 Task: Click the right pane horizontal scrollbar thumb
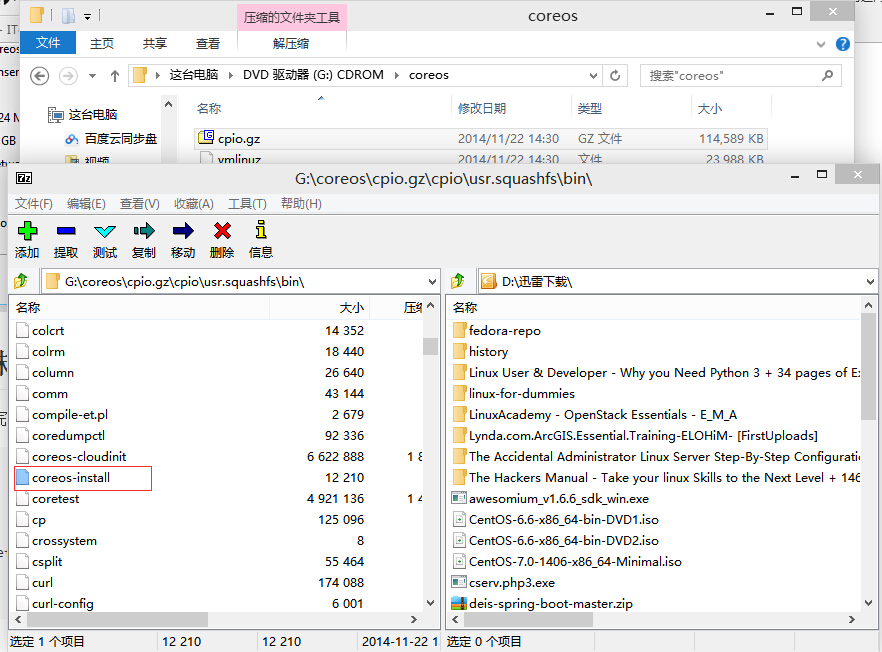tap(528, 619)
